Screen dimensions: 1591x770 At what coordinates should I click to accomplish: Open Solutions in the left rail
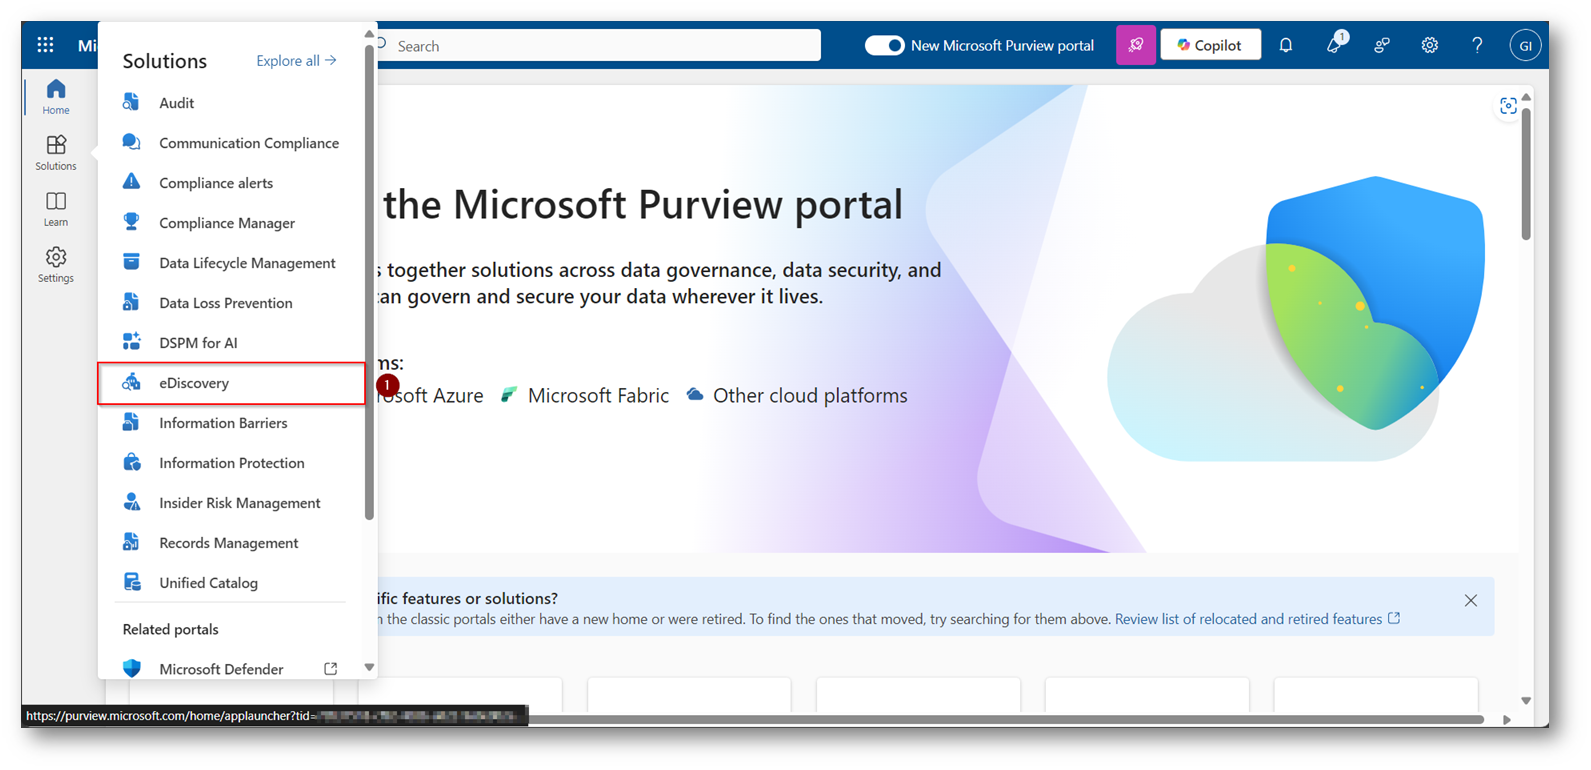56,153
